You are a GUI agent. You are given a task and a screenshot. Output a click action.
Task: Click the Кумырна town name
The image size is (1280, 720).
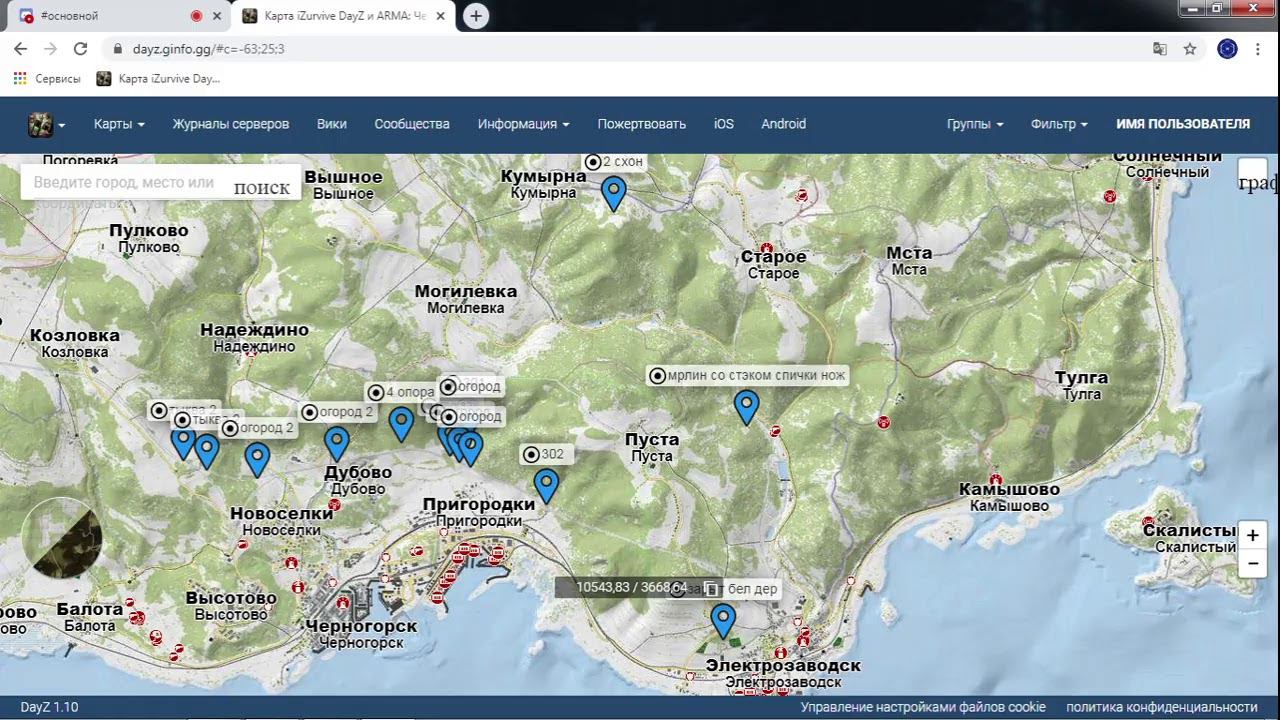tap(543, 176)
